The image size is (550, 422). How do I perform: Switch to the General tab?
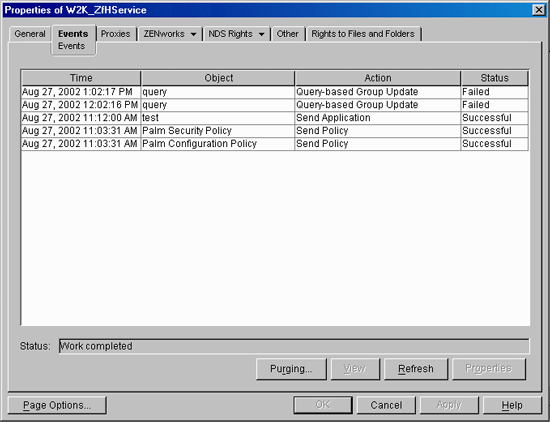coord(30,34)
